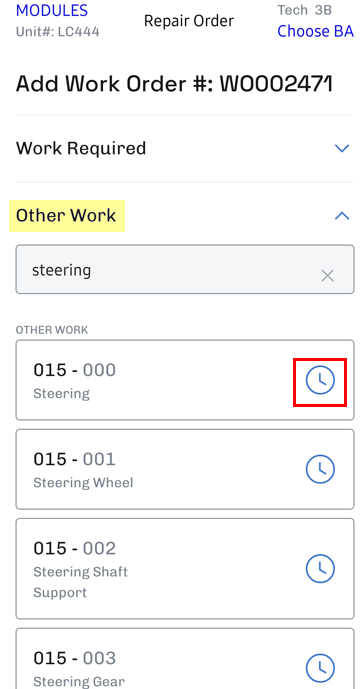The image size is (363, 689).
Task: Select the 015 - 002 Steering Shaft Support item
Action: (185, 569)
